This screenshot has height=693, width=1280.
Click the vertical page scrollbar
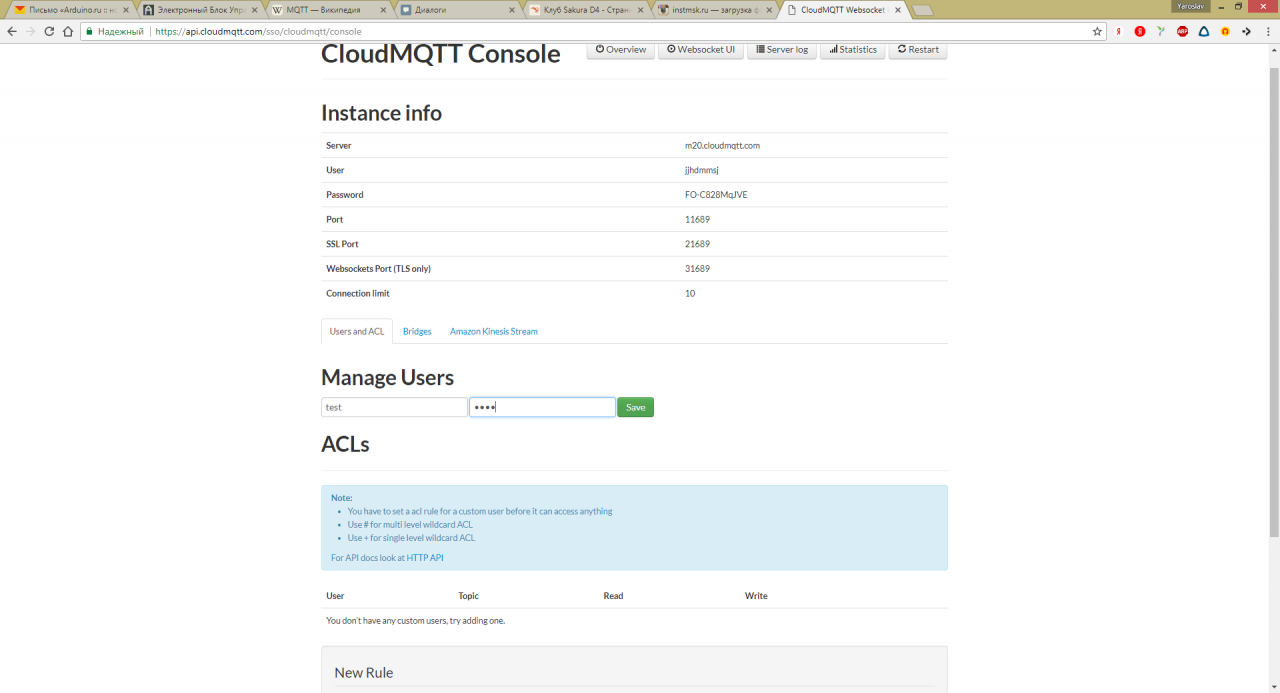(1273, 302)
